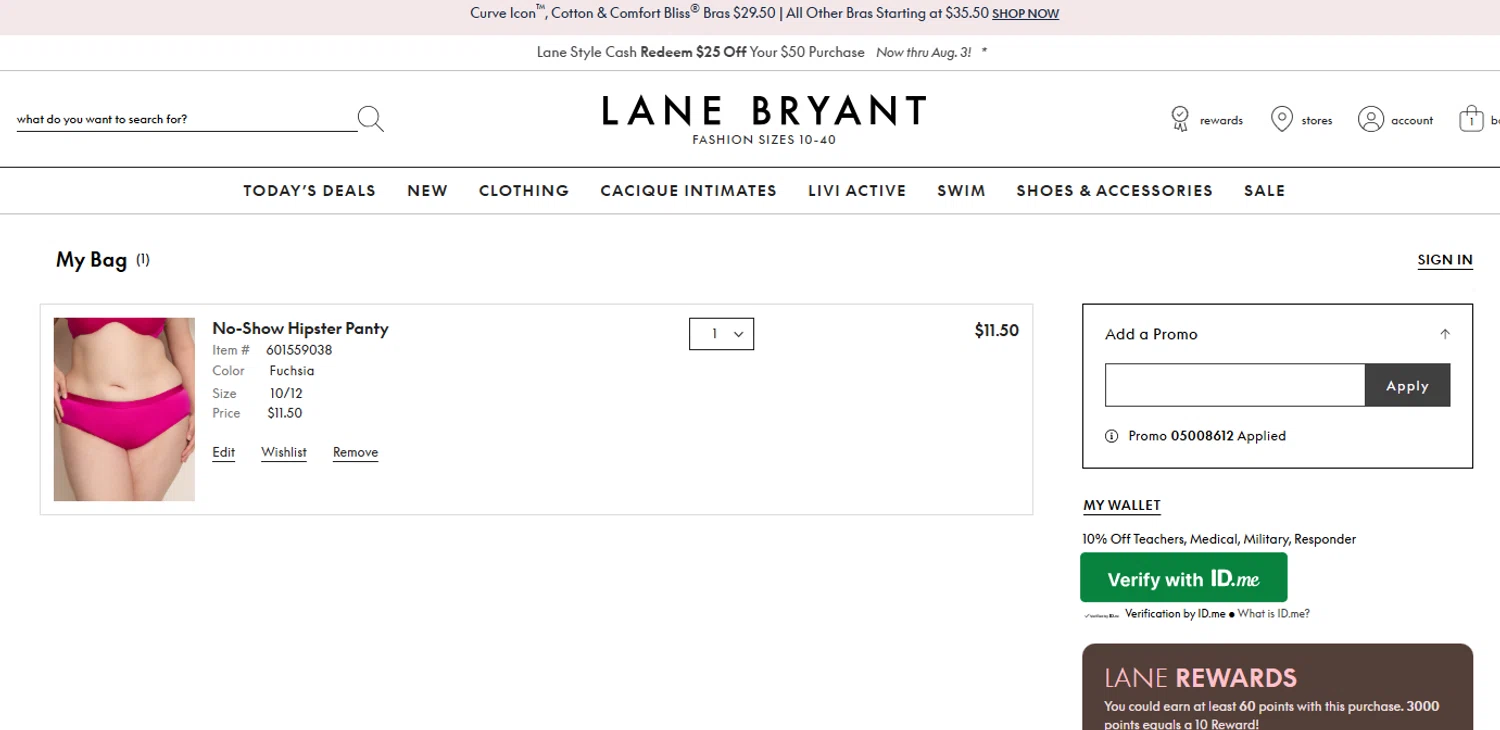Viewport: 1500px width, 730px height.
Task: Click the Fuchsia color value
Action: click(292, 371)
